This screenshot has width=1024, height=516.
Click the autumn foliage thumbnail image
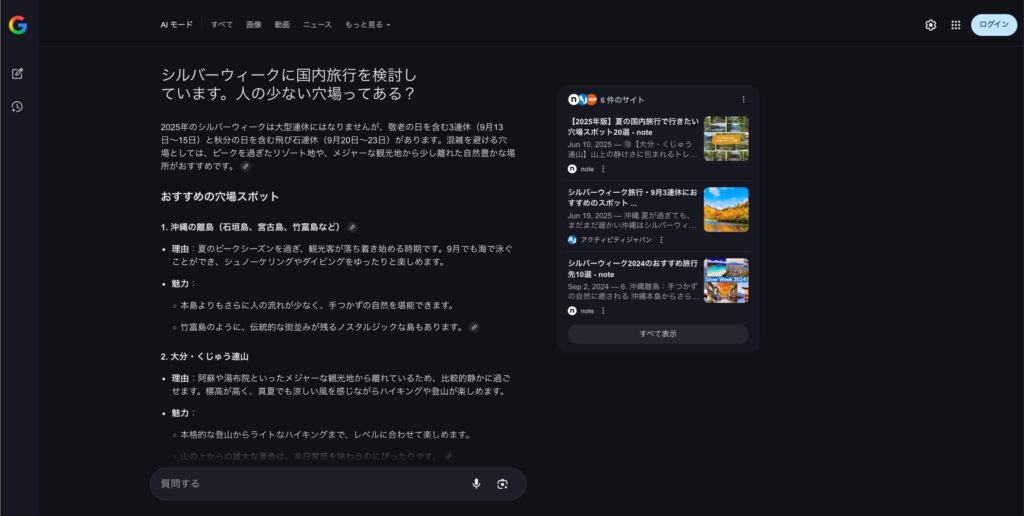click(726, 209)
